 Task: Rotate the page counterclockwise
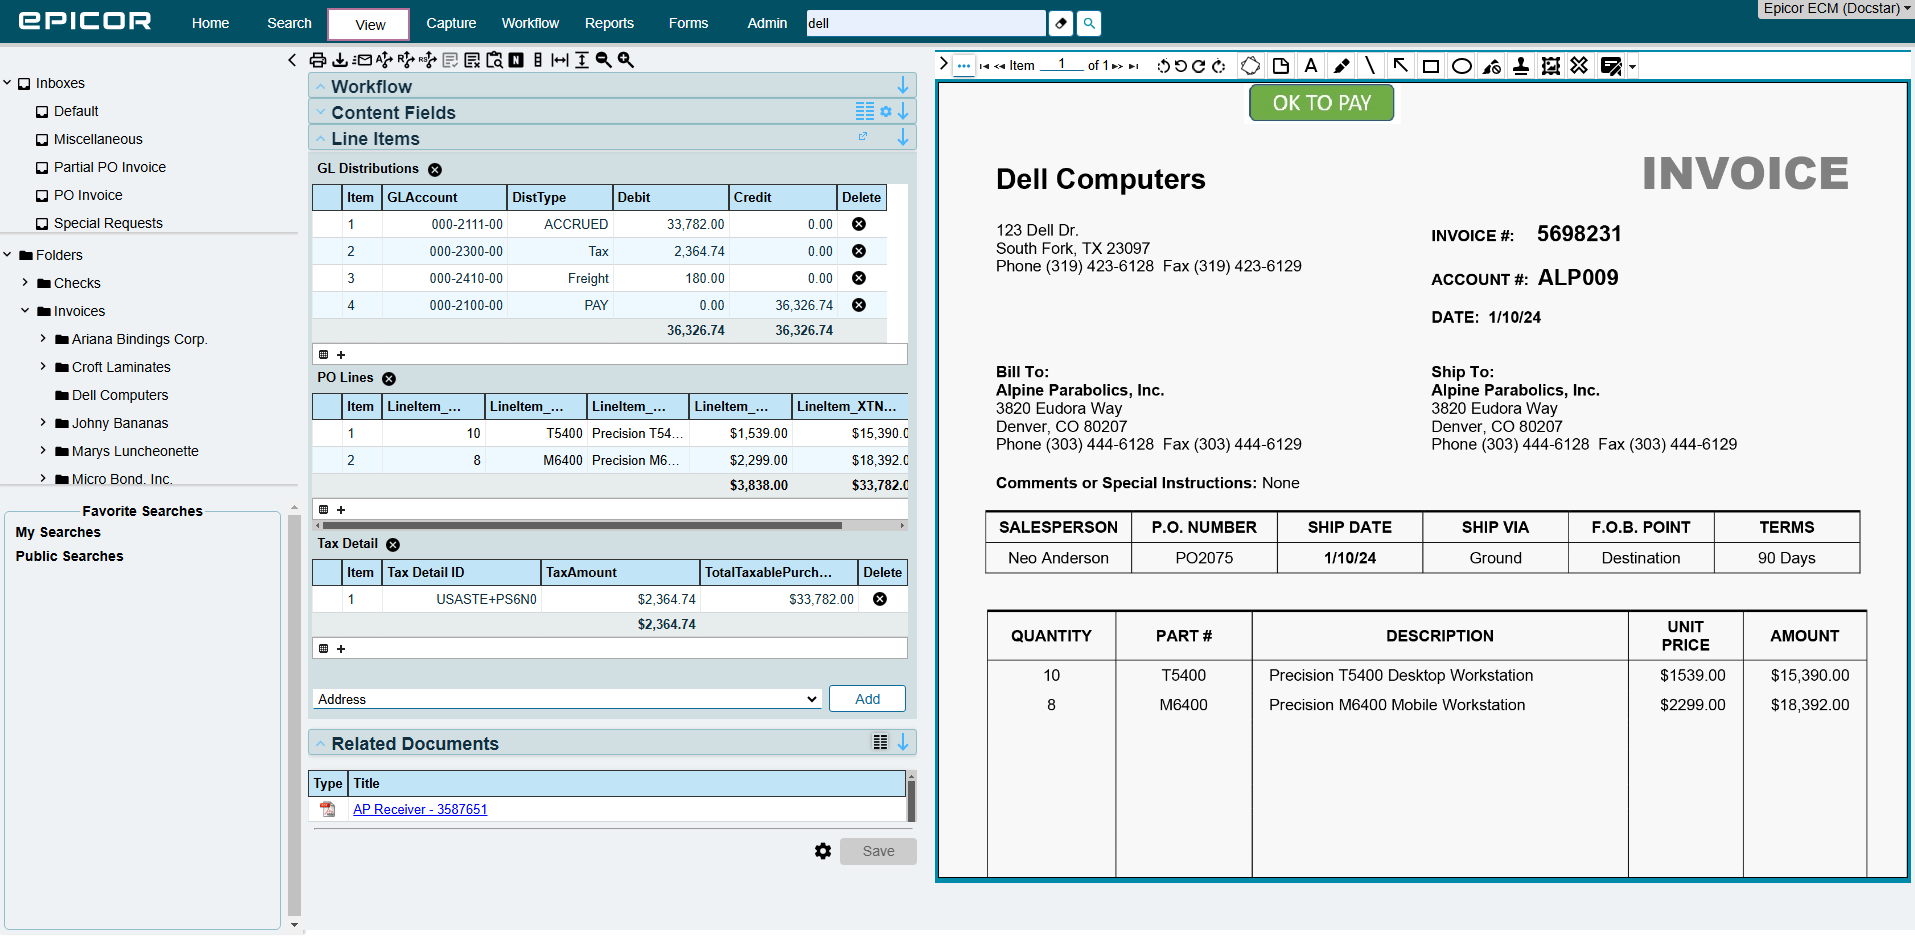pyautogui.click(x=1181, y=66)
